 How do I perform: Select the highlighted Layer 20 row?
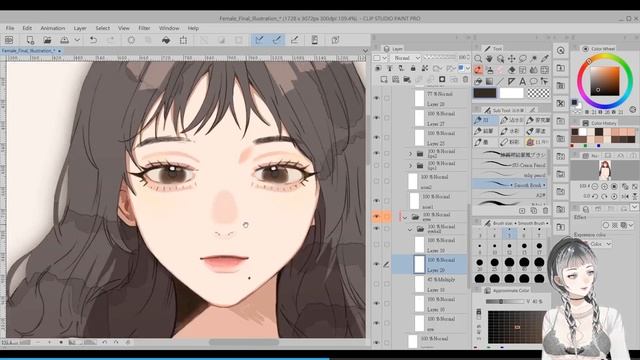[x=429, y=264]
